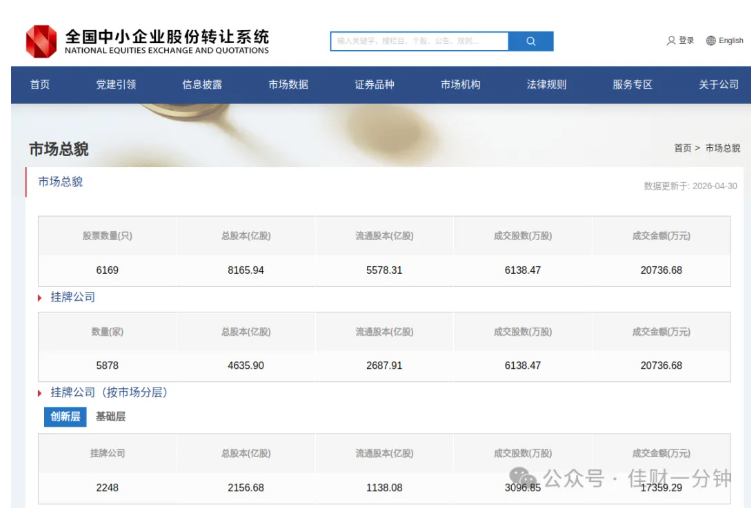Click the 股票数量(只) column header
Image resolution: width=751 pixels, height=516 pixels.
[107, 236]
